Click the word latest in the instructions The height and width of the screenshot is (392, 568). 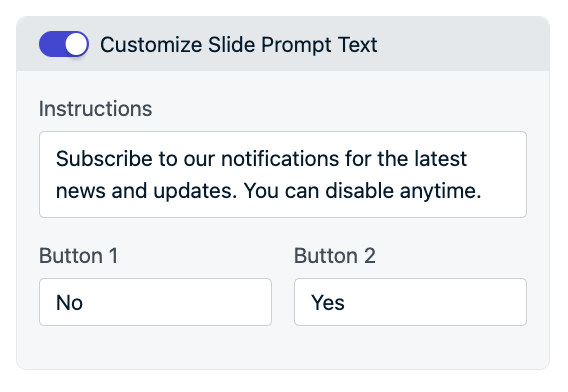[440, 159]
